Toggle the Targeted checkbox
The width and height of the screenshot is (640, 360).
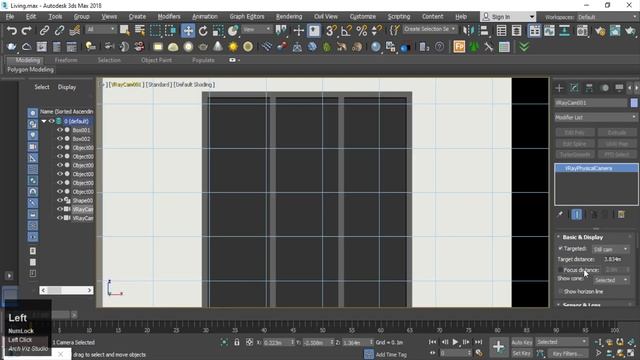(x=560, y=248)
